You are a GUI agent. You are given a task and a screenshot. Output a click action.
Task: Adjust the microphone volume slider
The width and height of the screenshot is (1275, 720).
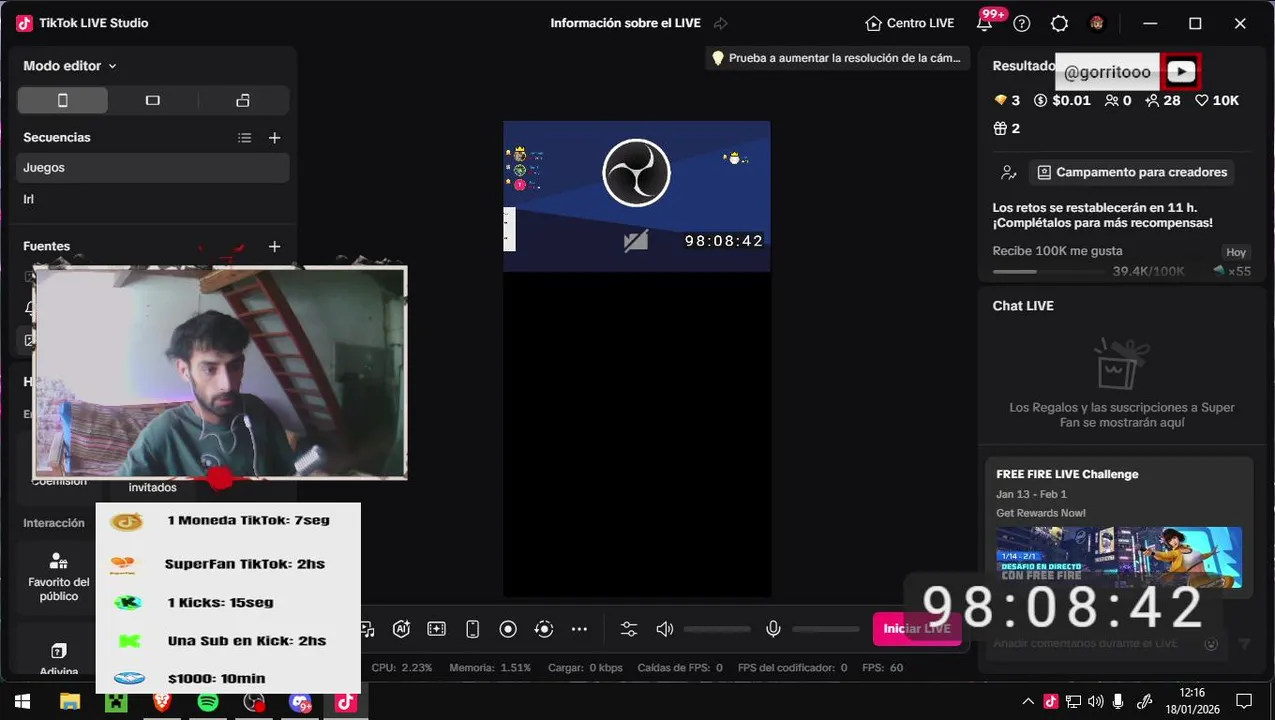pyautogui.click(x=826, y=629)
